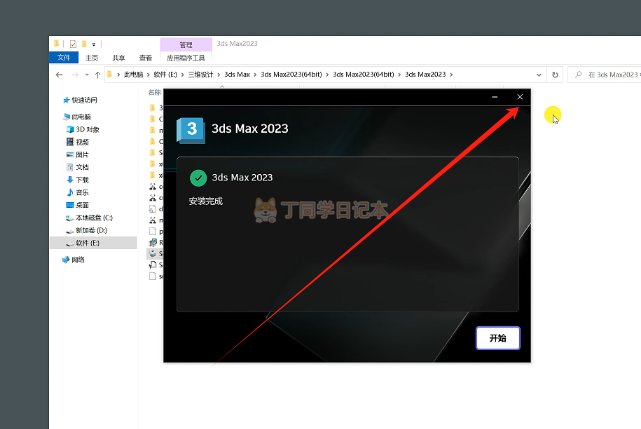The image size is (641, 429).
Task: Select 快速访问 in the navigation pane
Action: tap(80, 100)
